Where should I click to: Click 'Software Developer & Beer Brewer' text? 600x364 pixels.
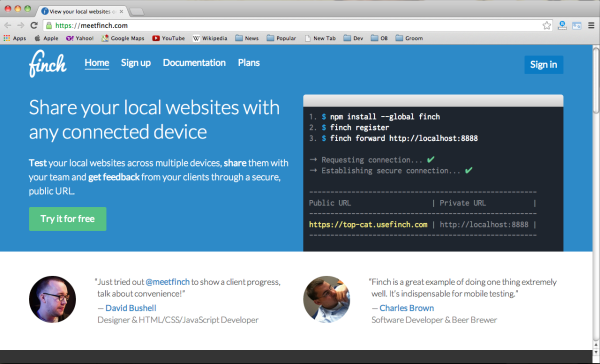click(434, 320)
